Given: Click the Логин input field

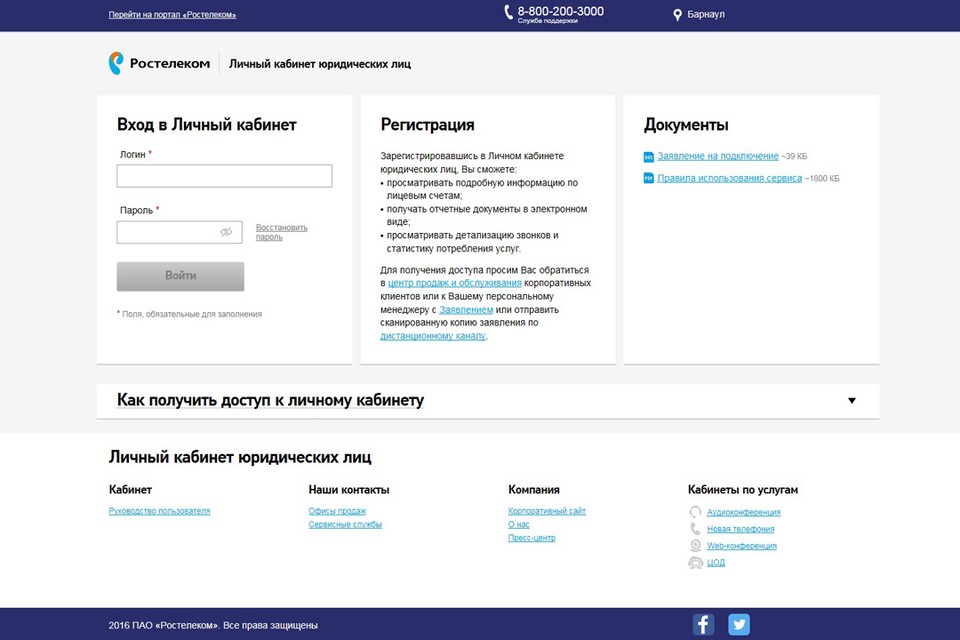Looking at the screenshot, I should pos(224,176).
